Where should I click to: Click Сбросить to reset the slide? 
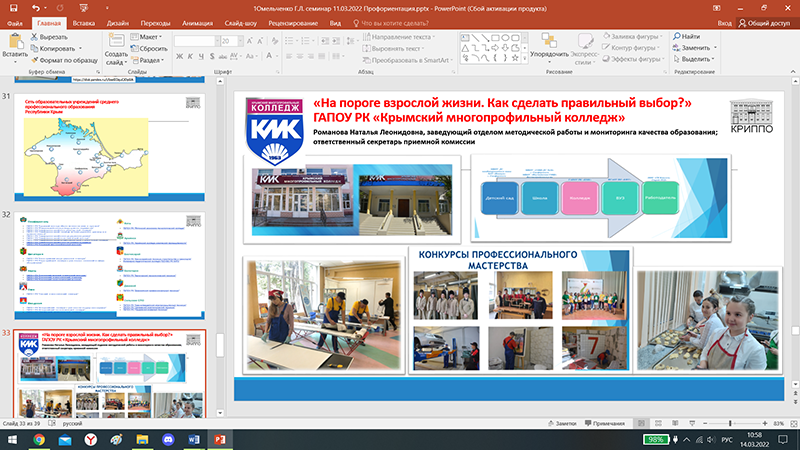(x=149, y=48)
